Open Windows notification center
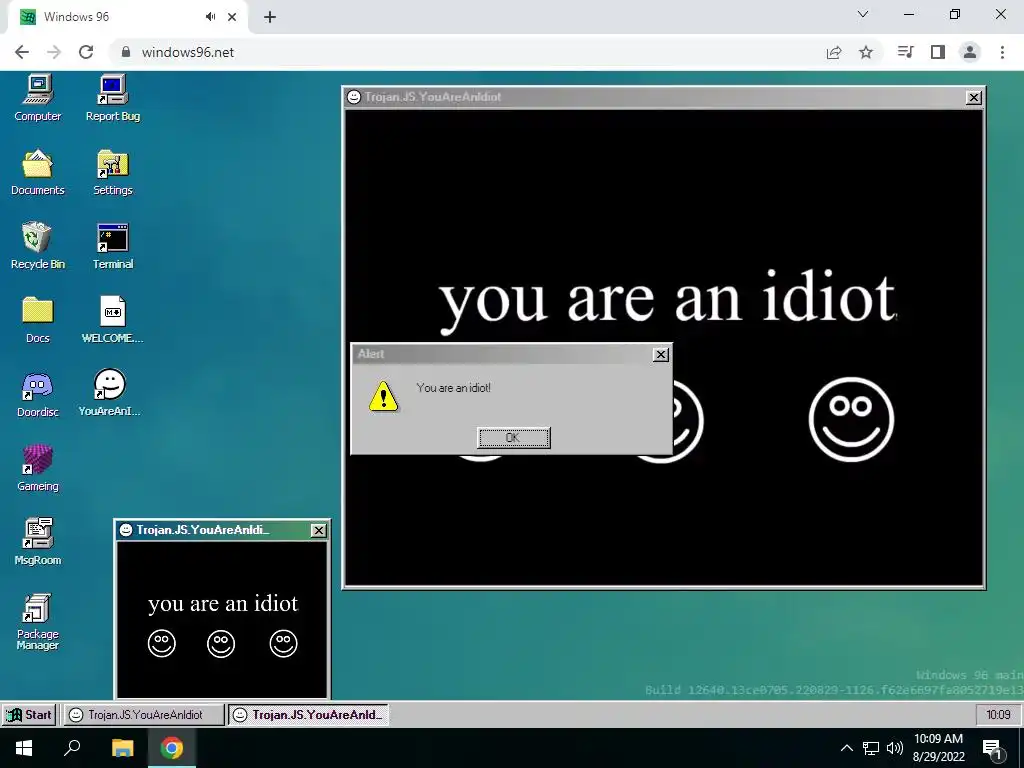This screenshot has width=1024, height=768. (993, 749)
